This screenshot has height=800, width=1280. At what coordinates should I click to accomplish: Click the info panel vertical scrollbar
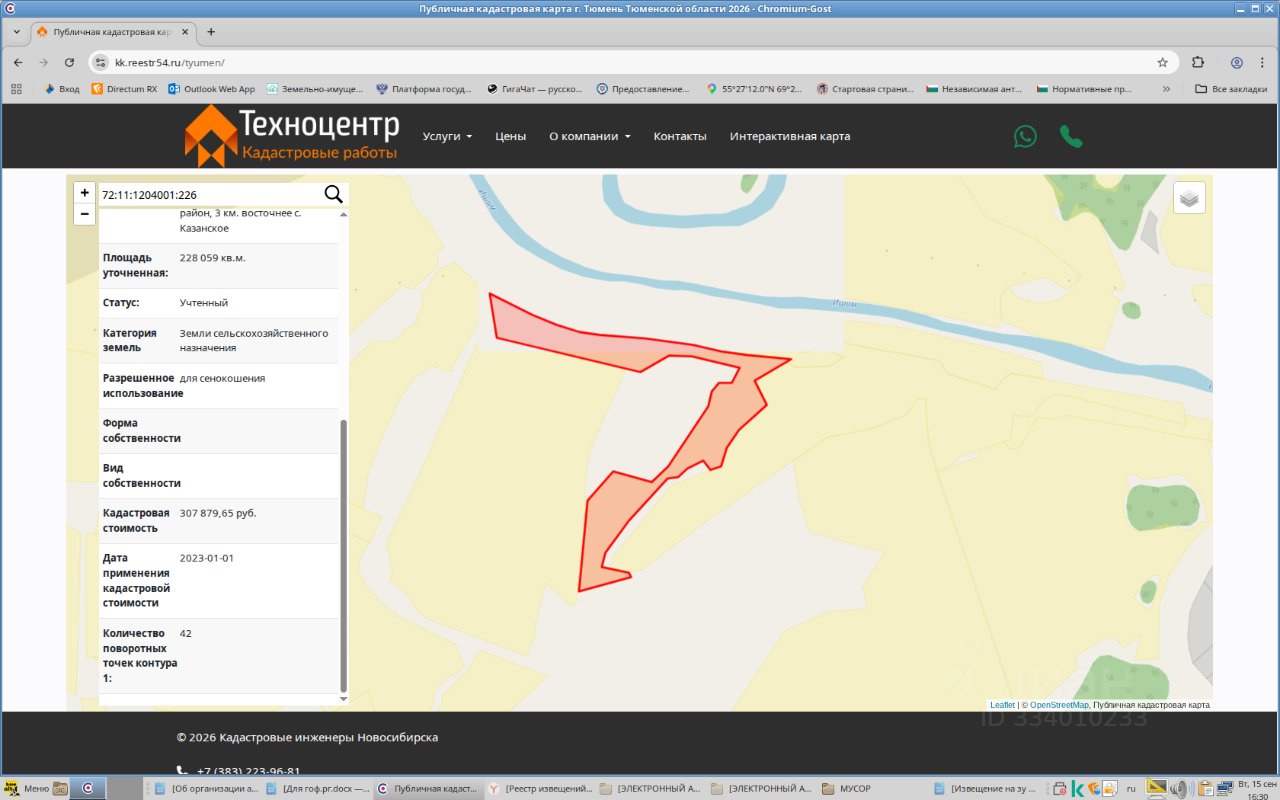(344, 555)
